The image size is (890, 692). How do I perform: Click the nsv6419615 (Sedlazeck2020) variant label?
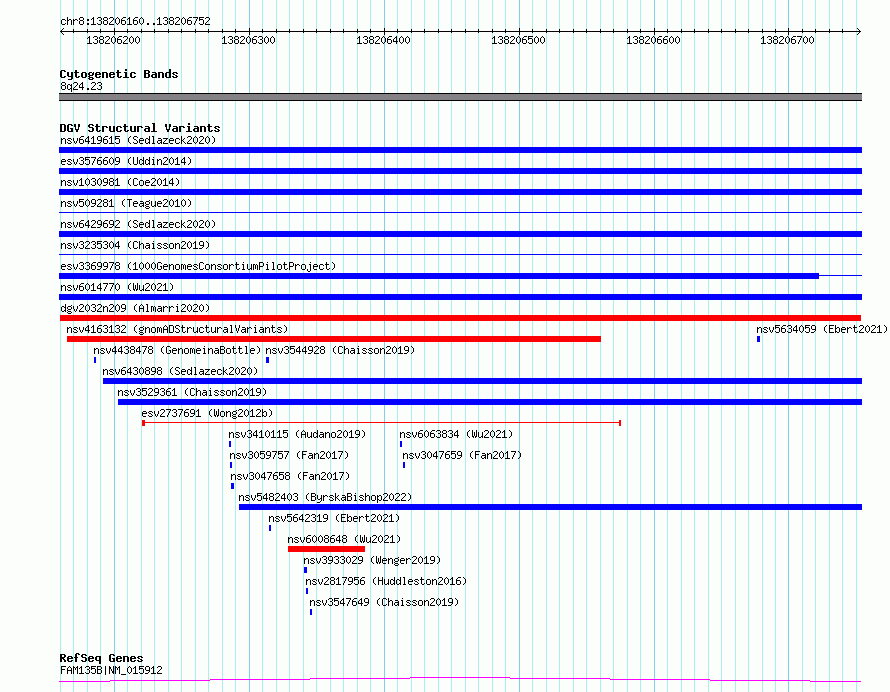click(138, 140)
